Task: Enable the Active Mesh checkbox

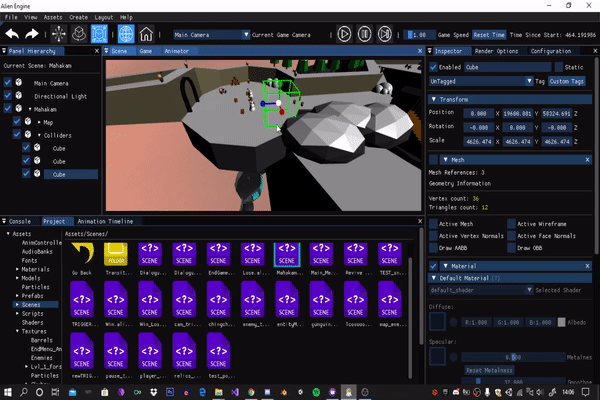Action: (x=433, y=224)
